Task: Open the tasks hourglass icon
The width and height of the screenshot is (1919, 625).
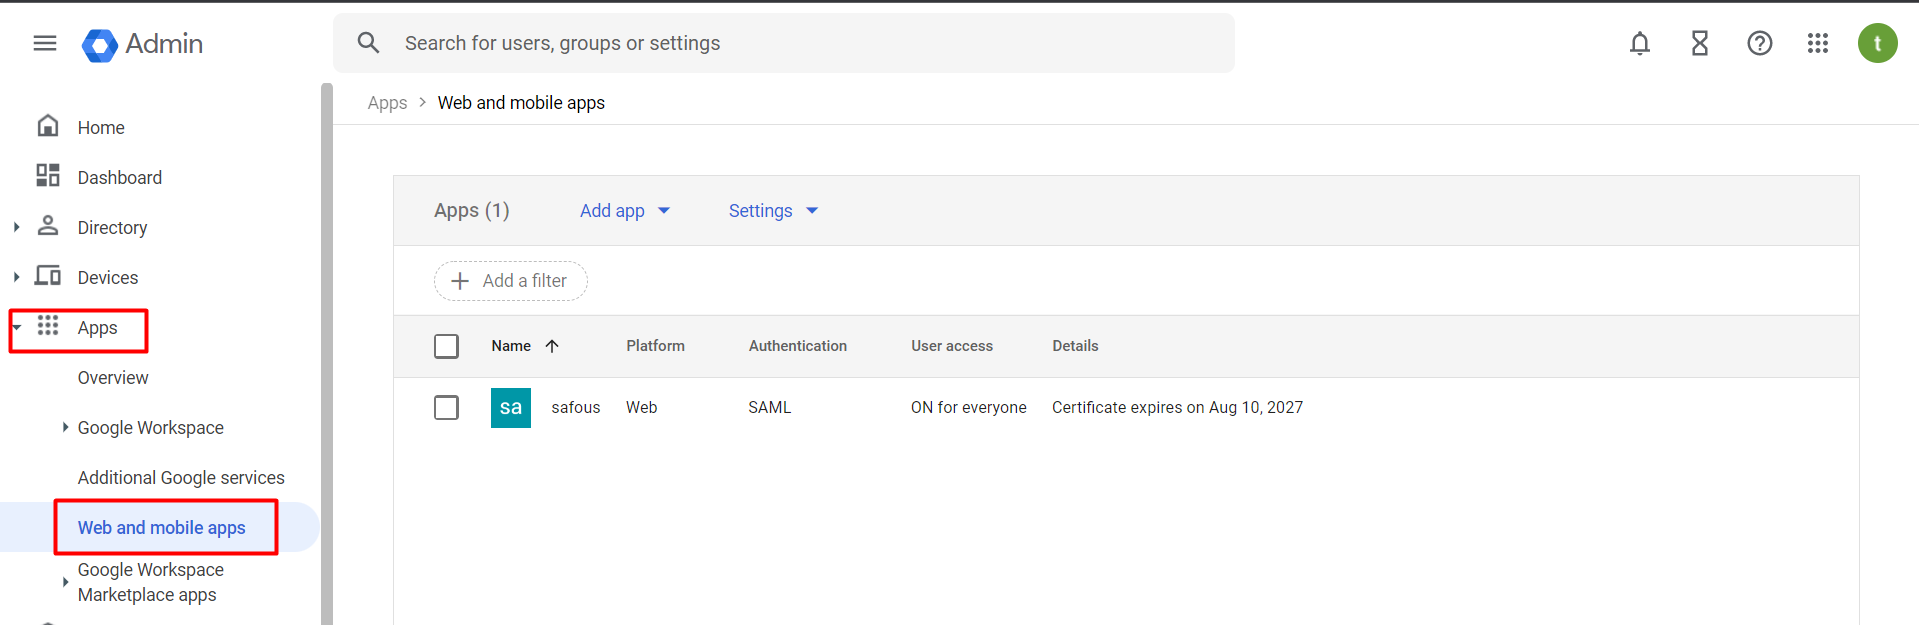Action: (x=1699, y=43)
